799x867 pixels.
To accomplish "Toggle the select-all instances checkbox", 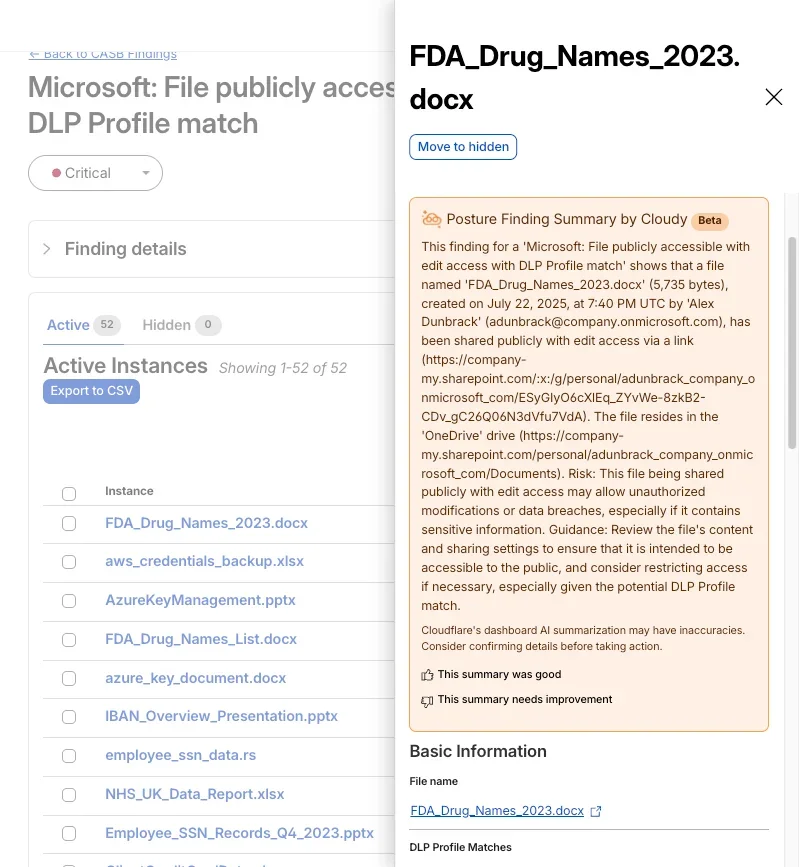I will click(x=69, y=493).
